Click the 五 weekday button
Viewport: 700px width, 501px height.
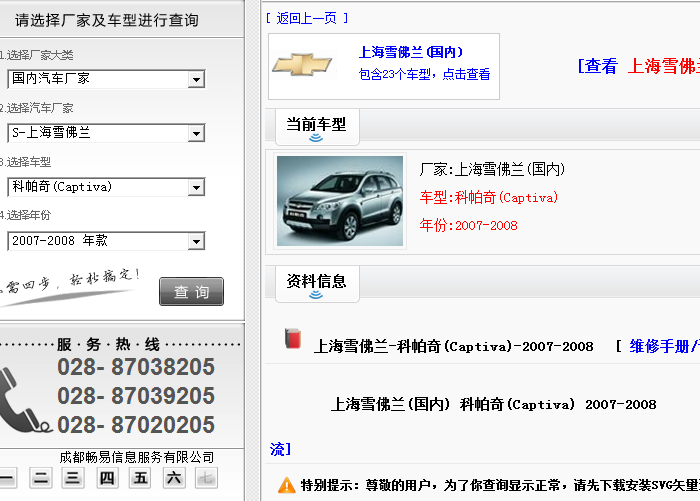tap(140, 478)
